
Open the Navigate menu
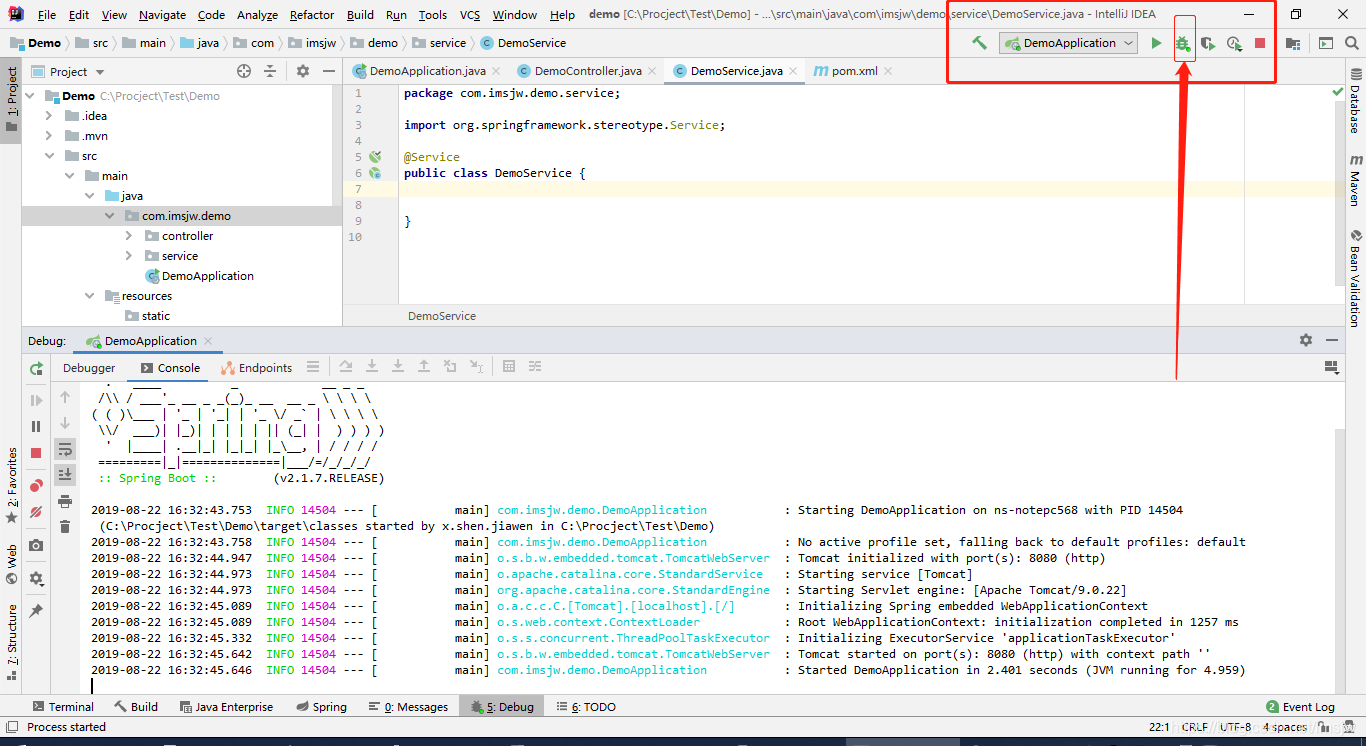click(x=162, y=15)
